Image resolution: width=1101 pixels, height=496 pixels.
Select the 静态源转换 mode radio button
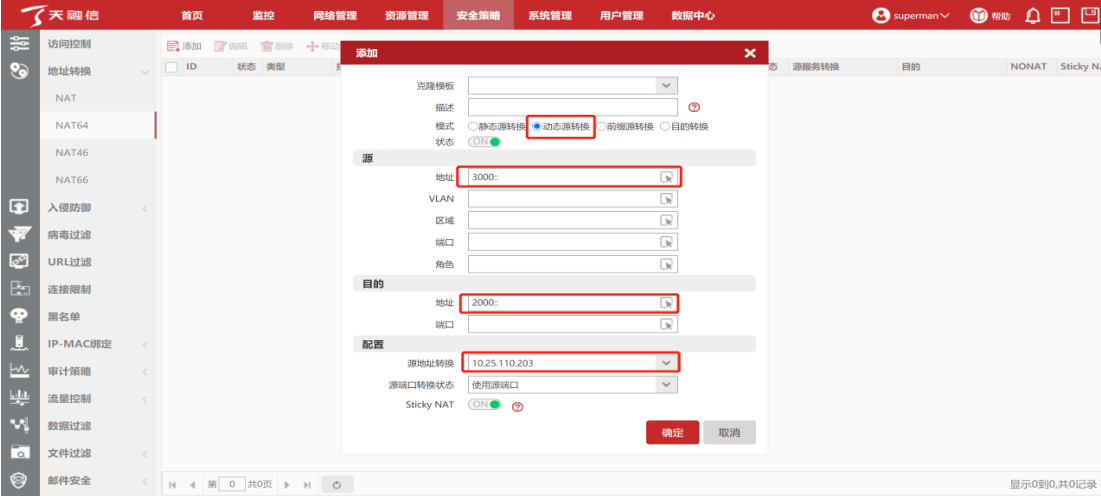(x=473, y=126)
